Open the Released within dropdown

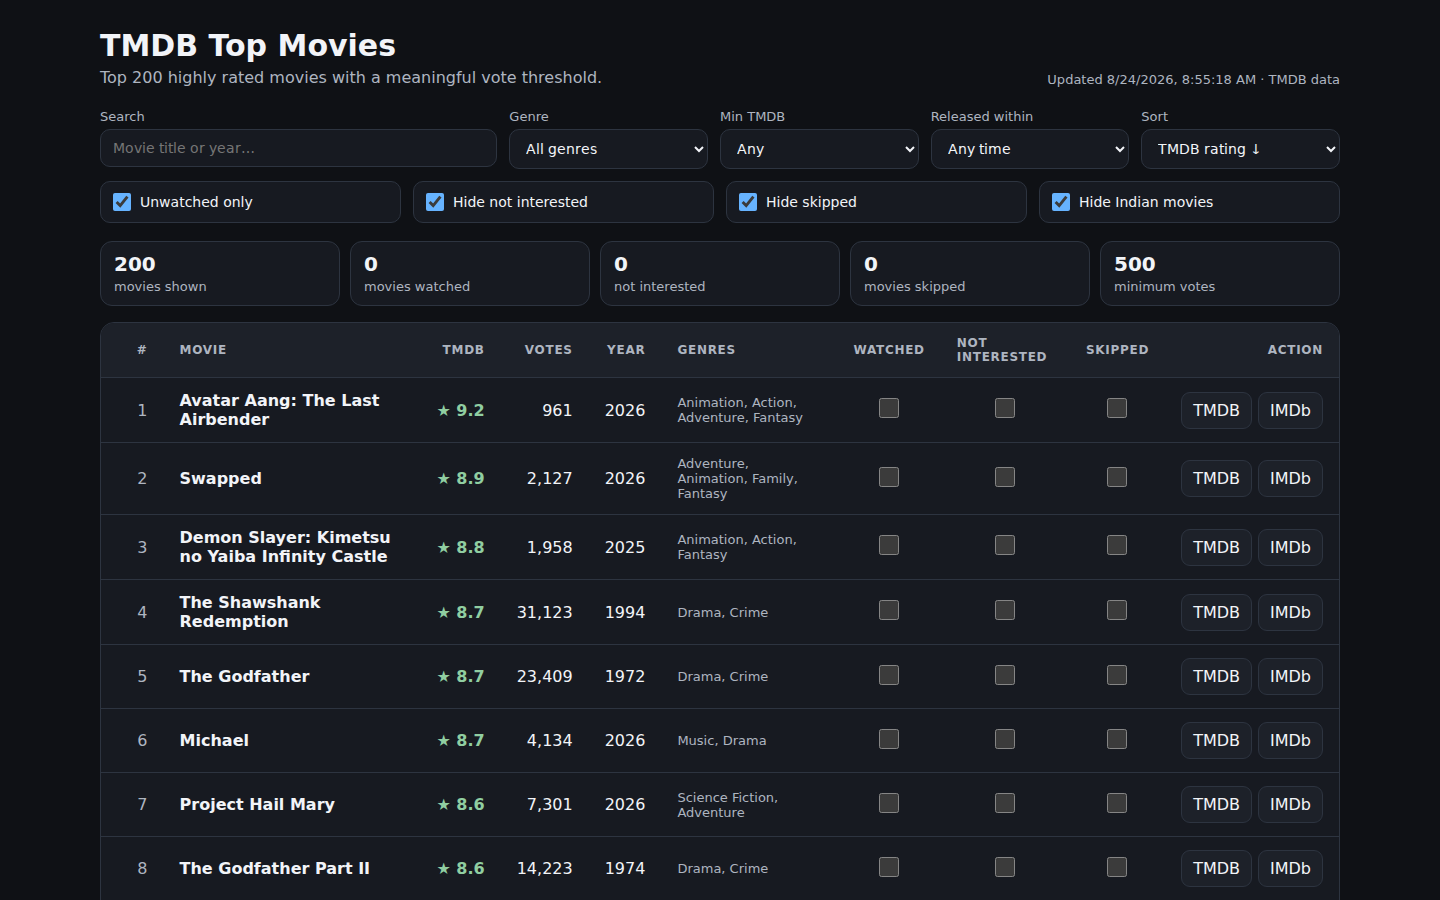coord(1030,149)
